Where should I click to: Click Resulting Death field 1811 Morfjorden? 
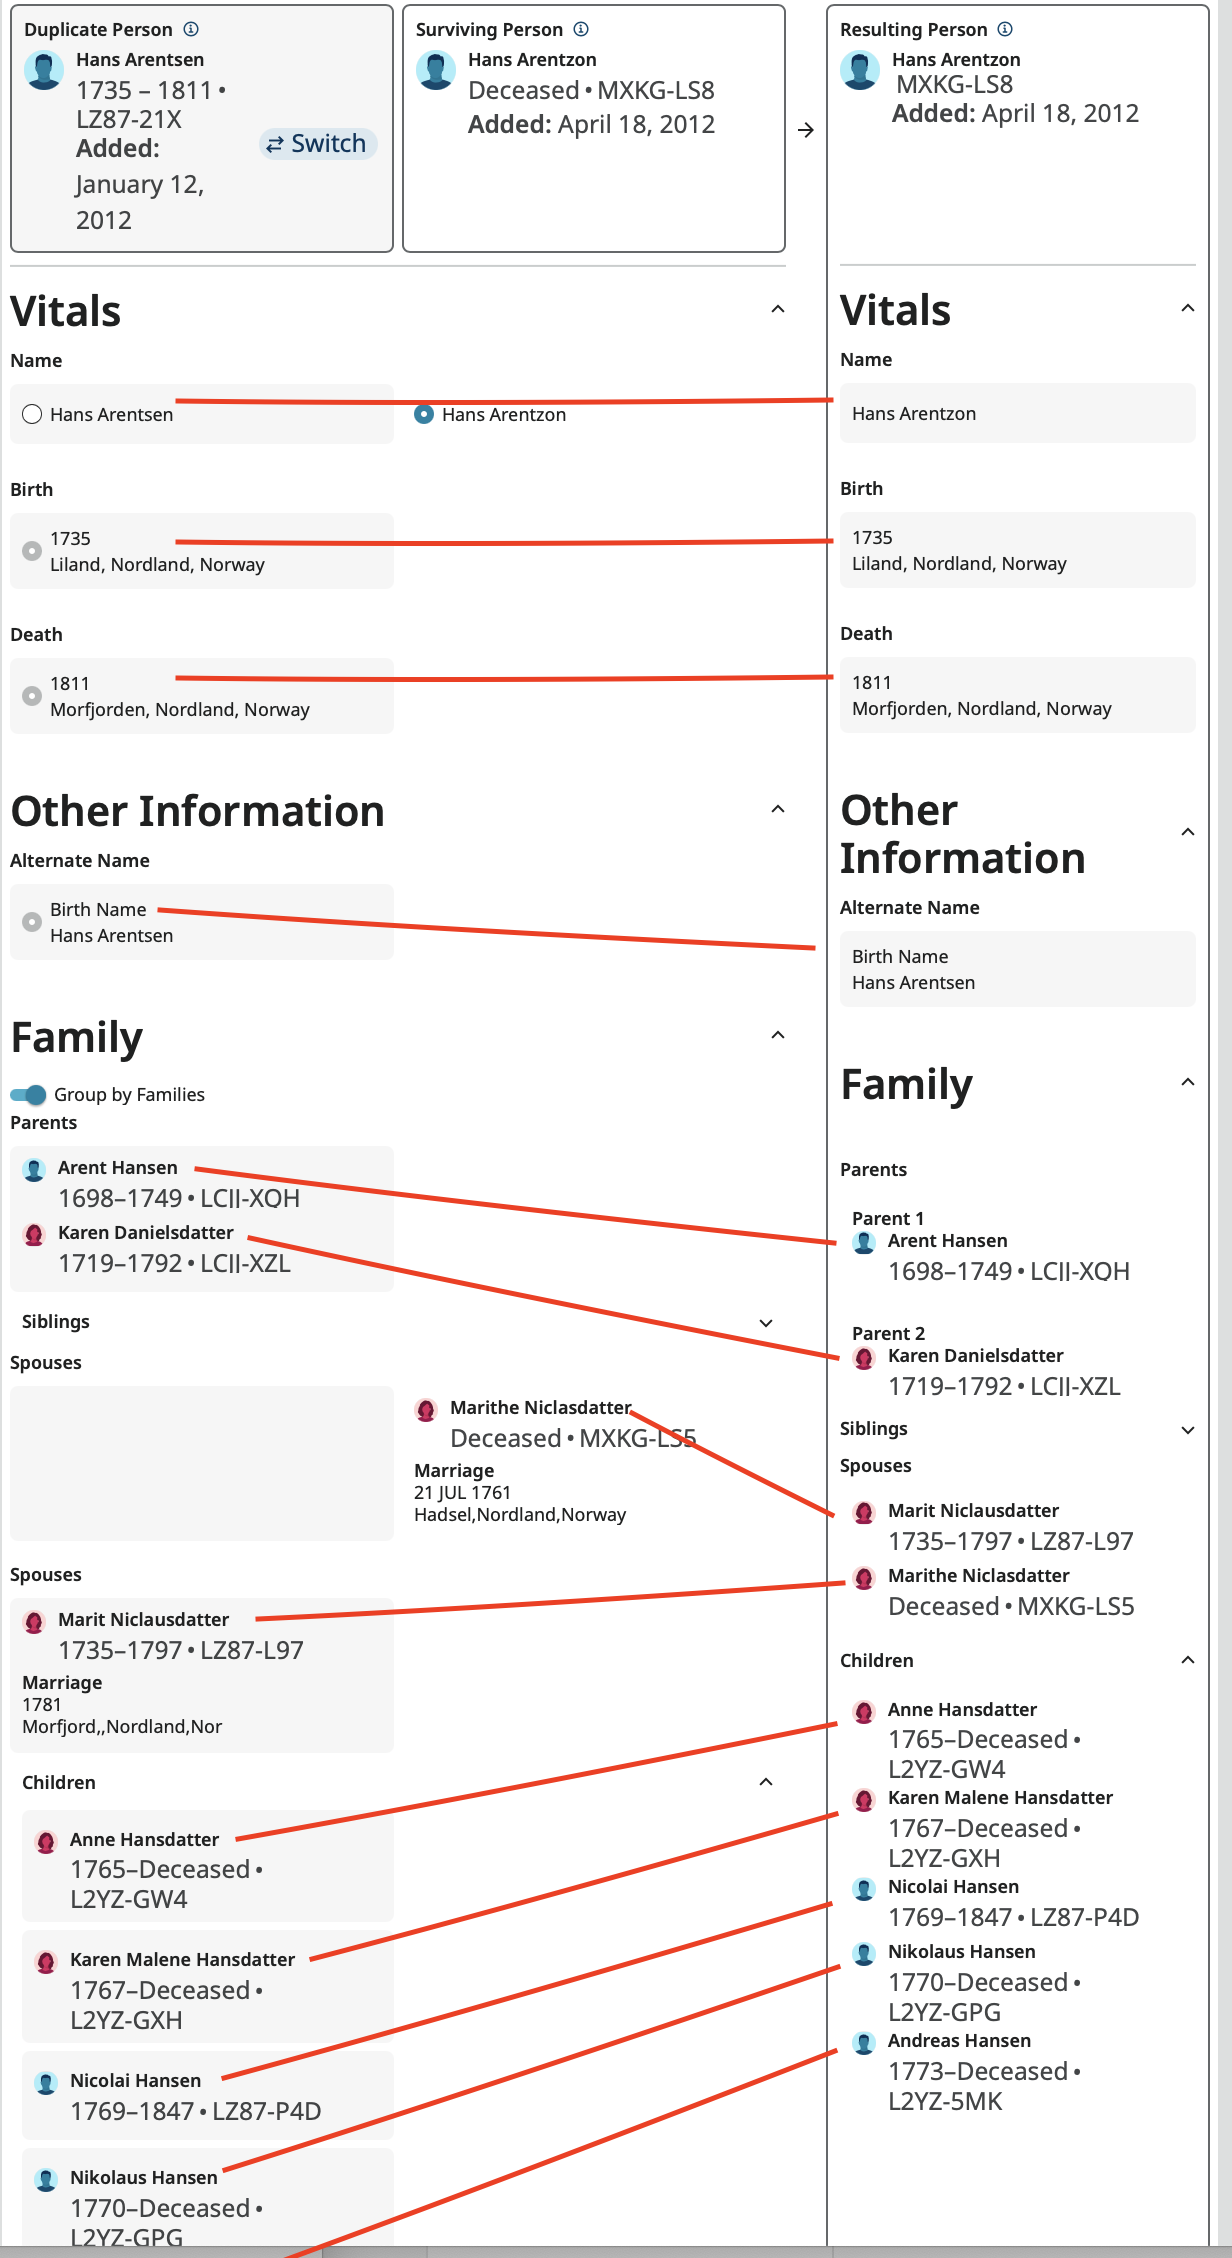pyautogui.click(x=1018, y=695)
